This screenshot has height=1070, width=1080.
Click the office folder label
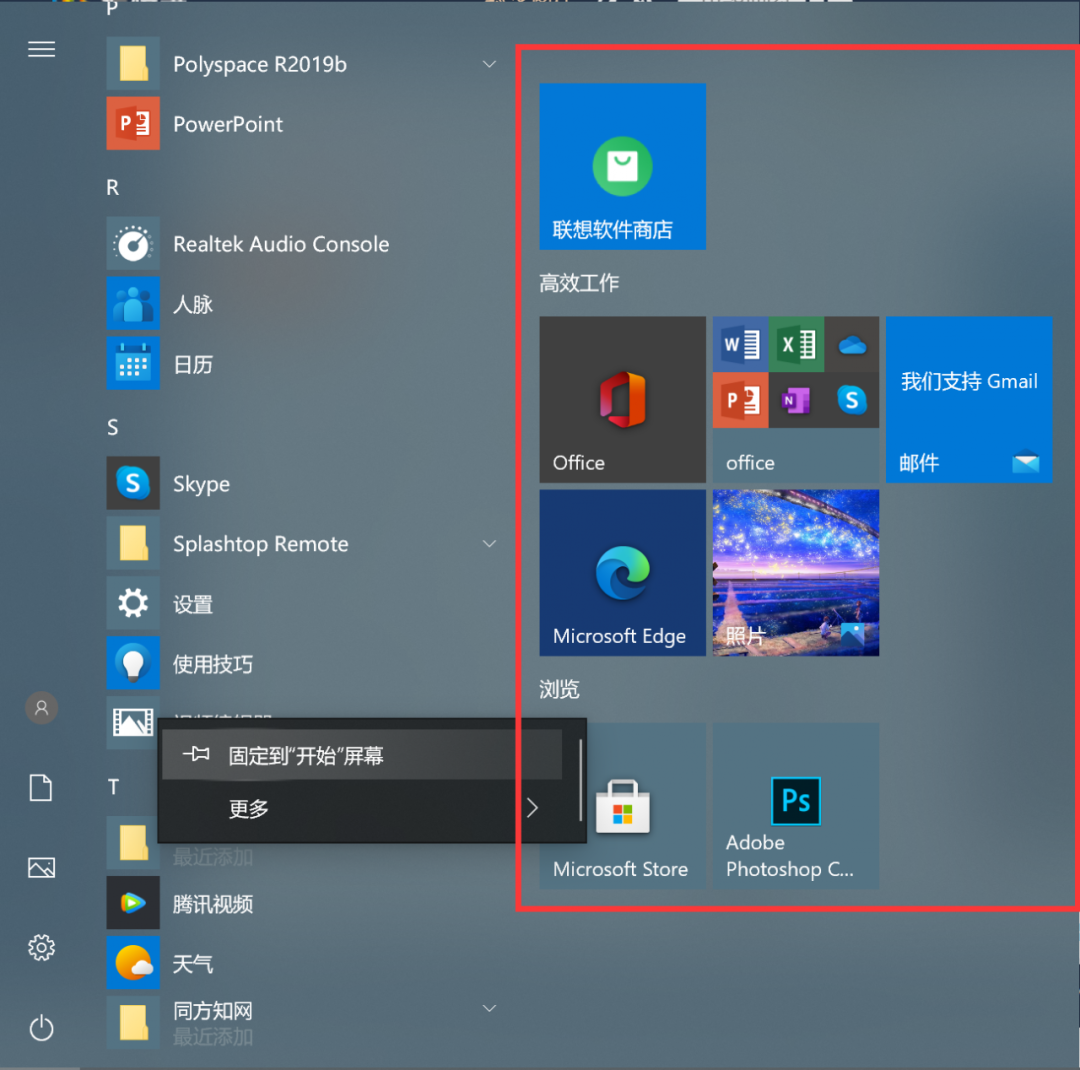[750, 463]
